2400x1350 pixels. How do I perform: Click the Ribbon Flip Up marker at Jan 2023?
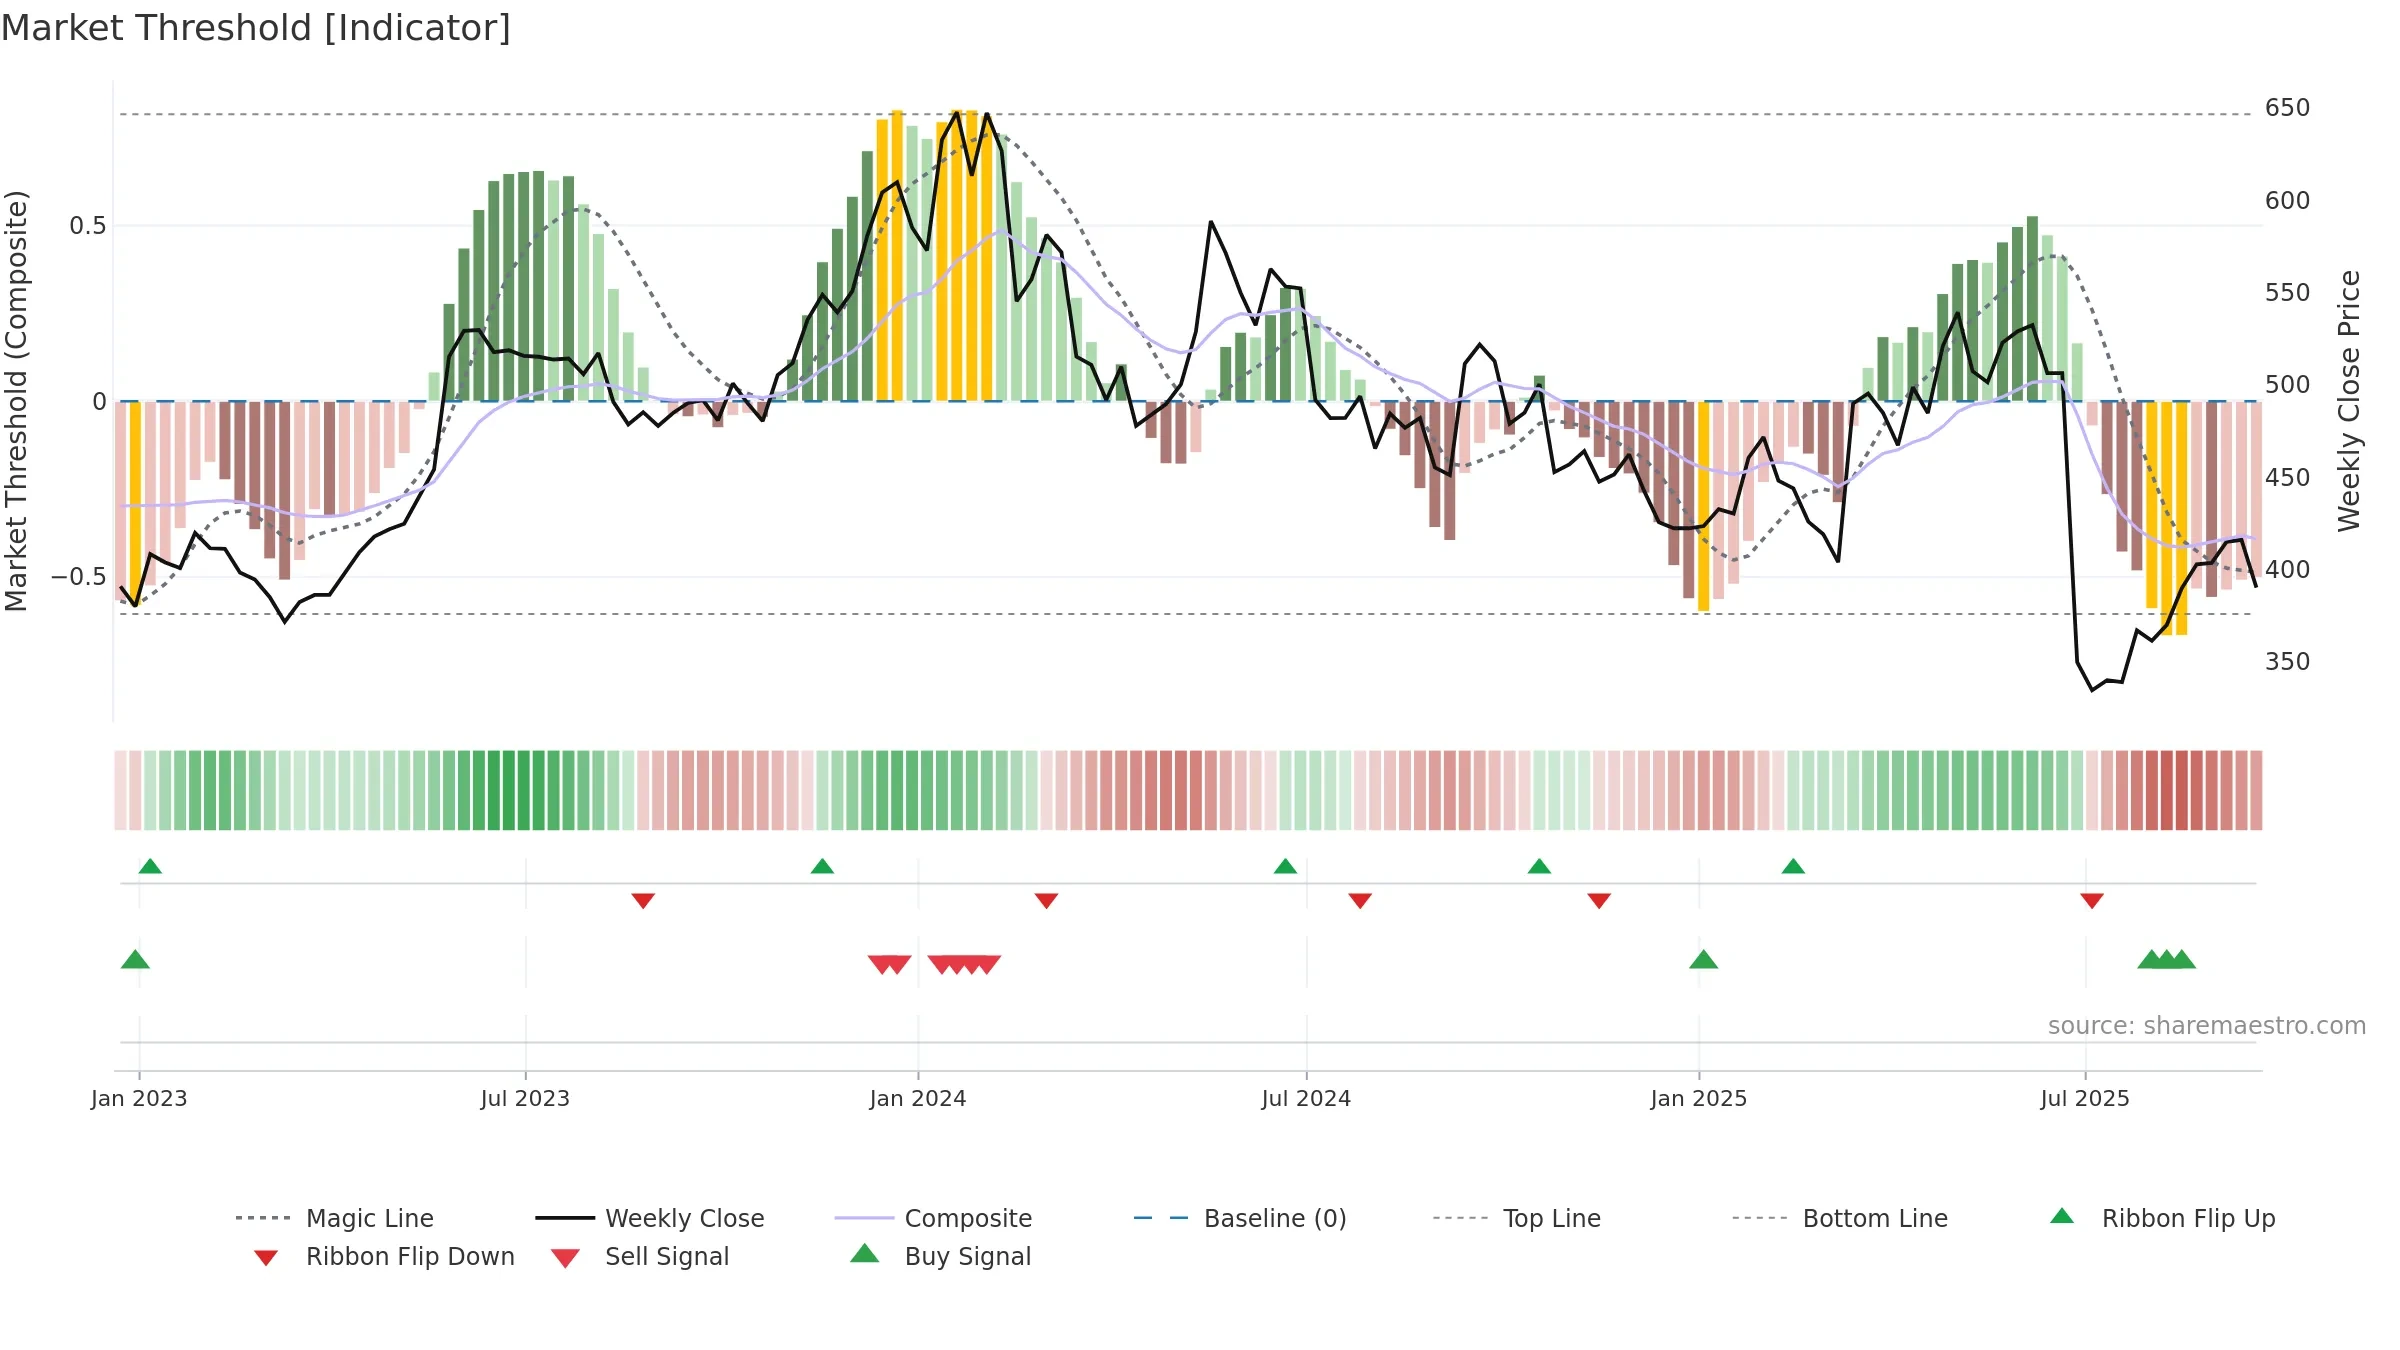(150, 866)
